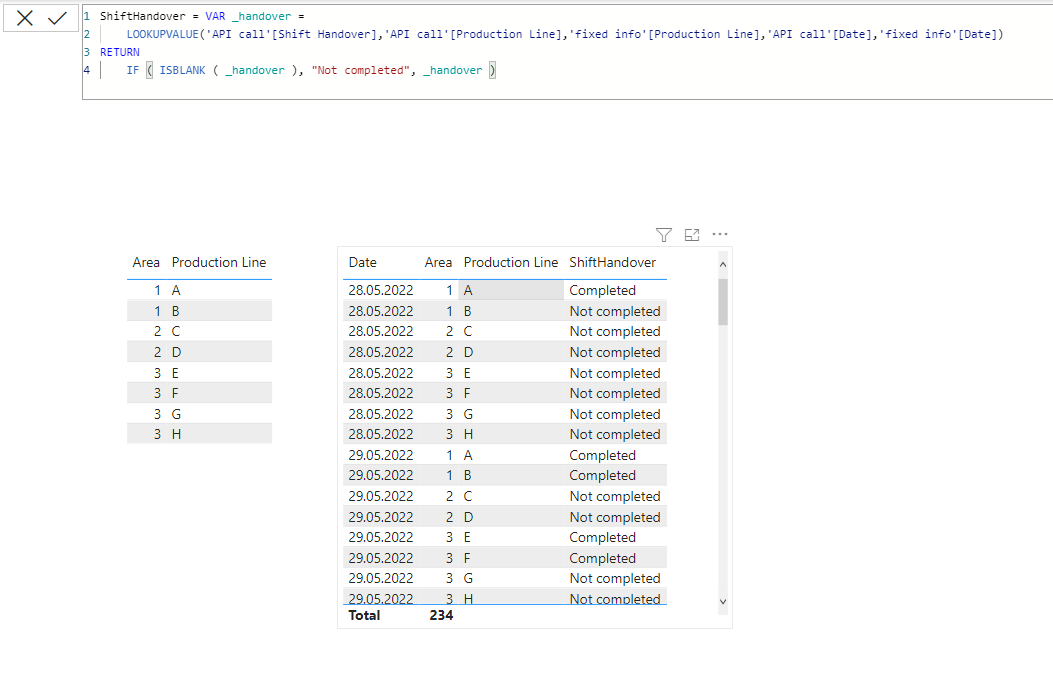Select the Not completed cell for line B
The width and height of the screenshot is (1053, 675).
[x=615, y=310]
